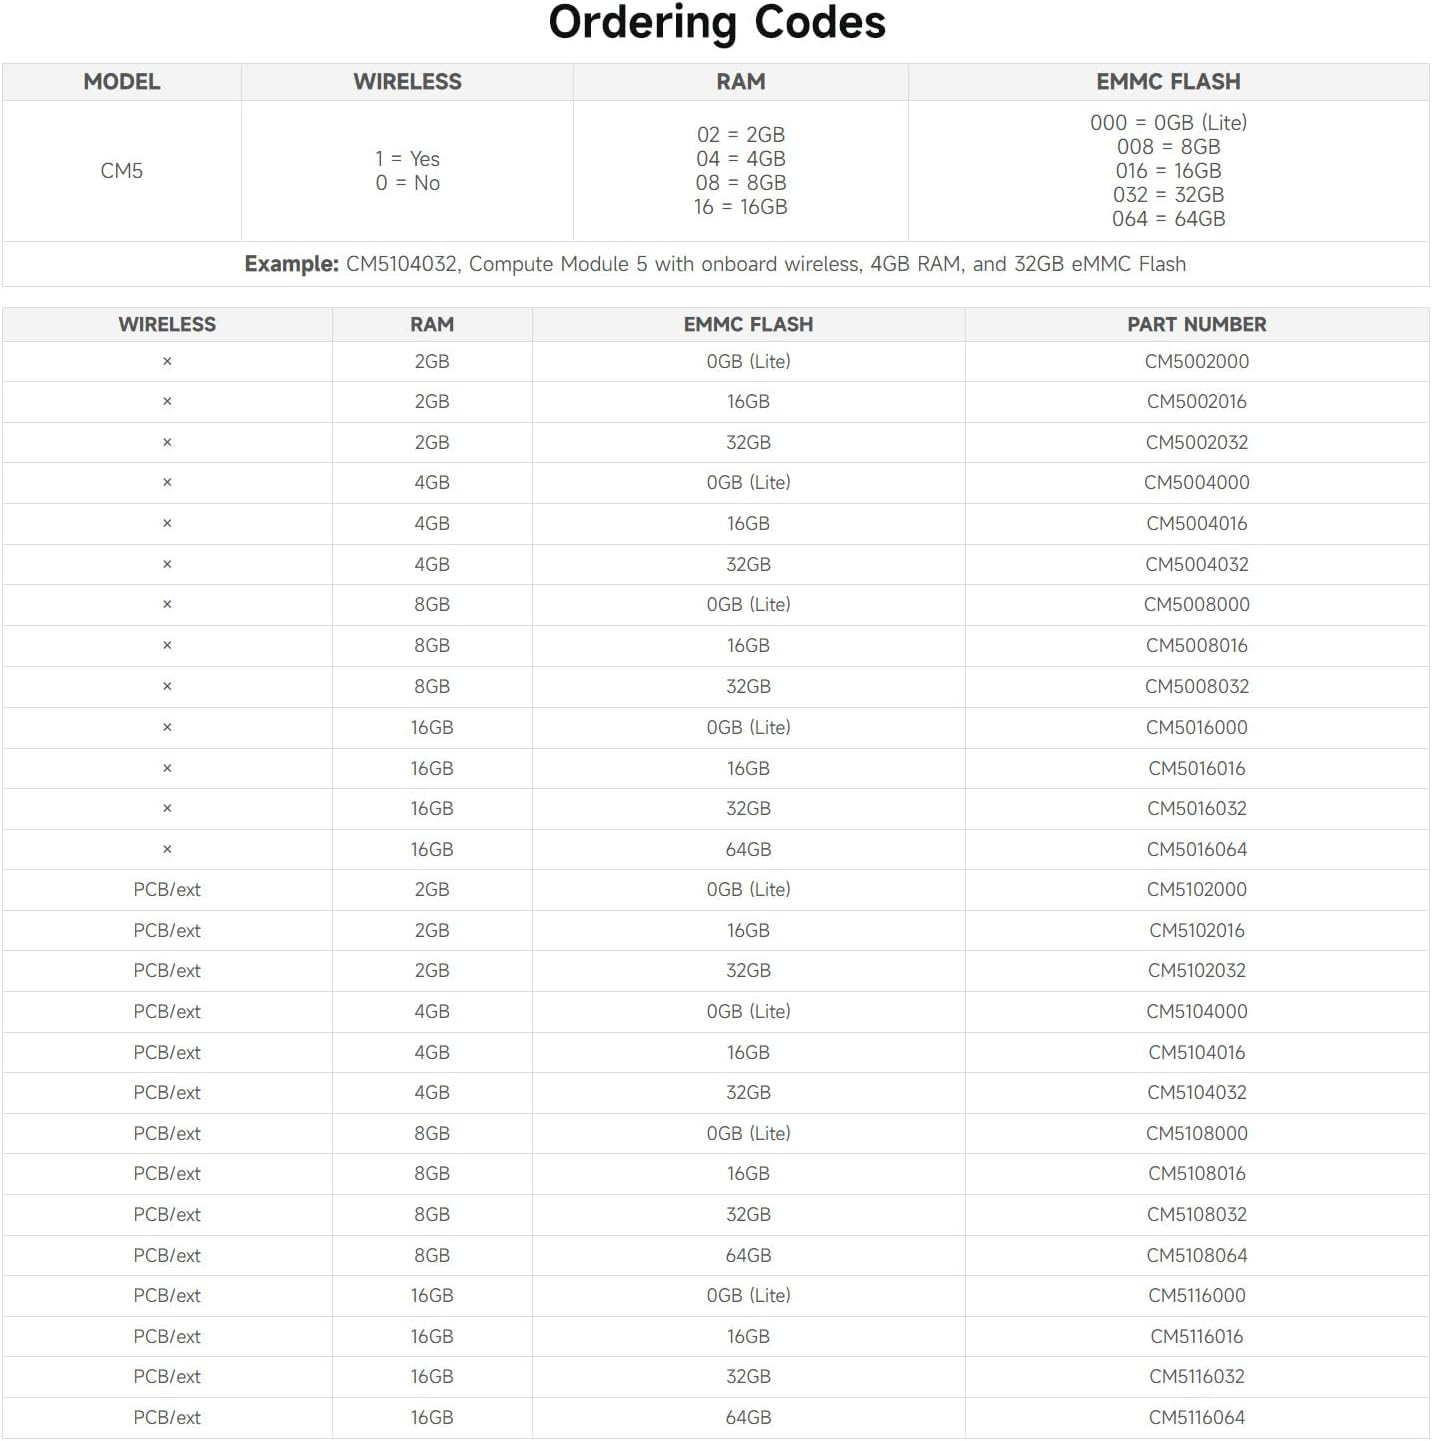Click the MODEL header in the top table

121,82
